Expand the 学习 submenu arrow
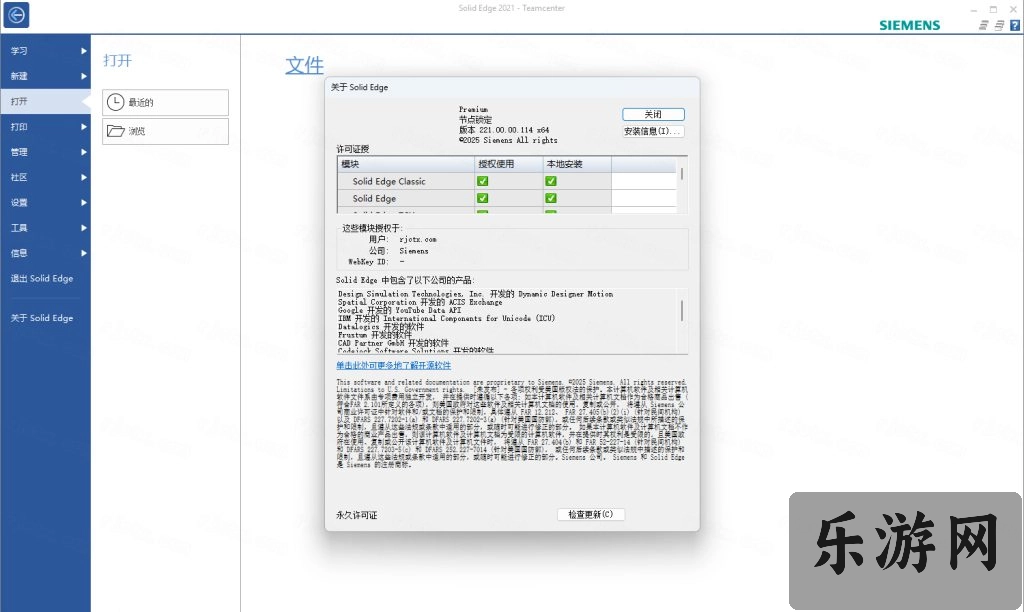1024x612 pixels. click(x=84, y=50)
